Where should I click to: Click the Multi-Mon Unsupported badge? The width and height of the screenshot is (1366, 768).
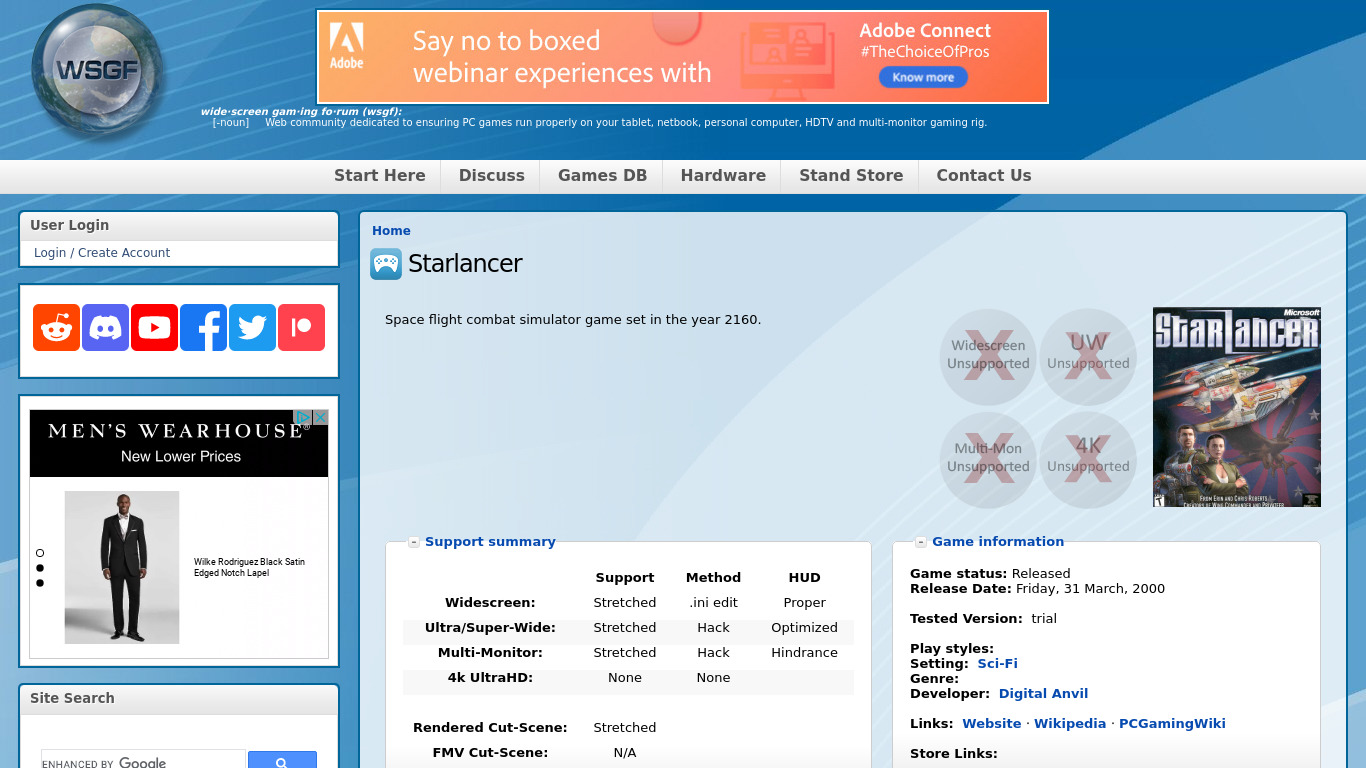click(x=988, y=459)
